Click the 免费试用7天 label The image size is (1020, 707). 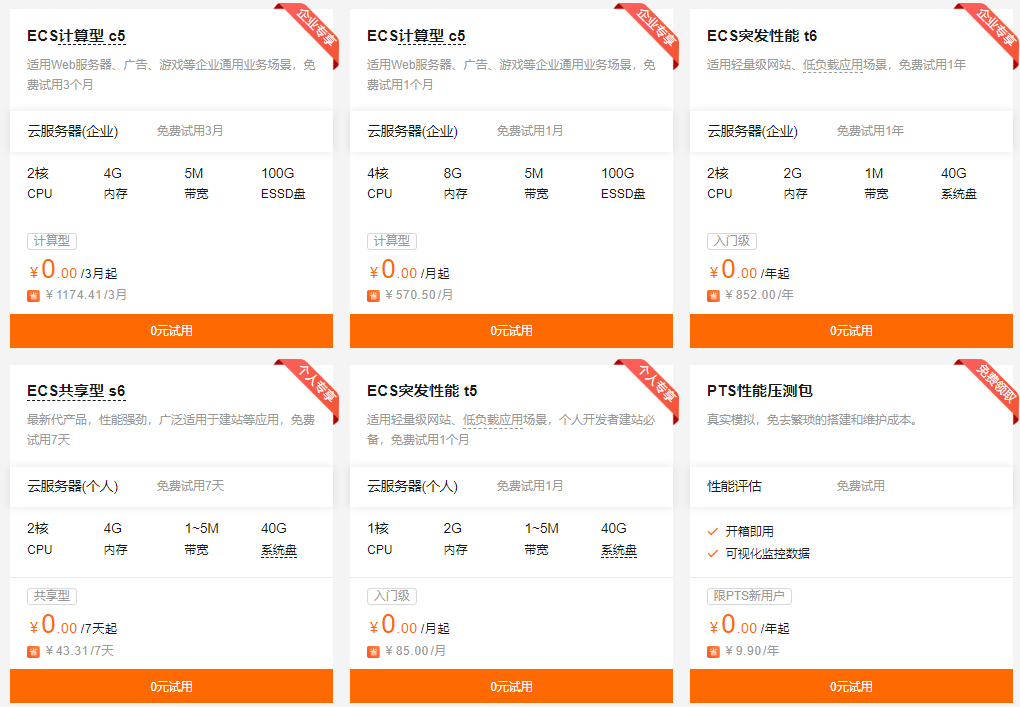coord(191,486)
